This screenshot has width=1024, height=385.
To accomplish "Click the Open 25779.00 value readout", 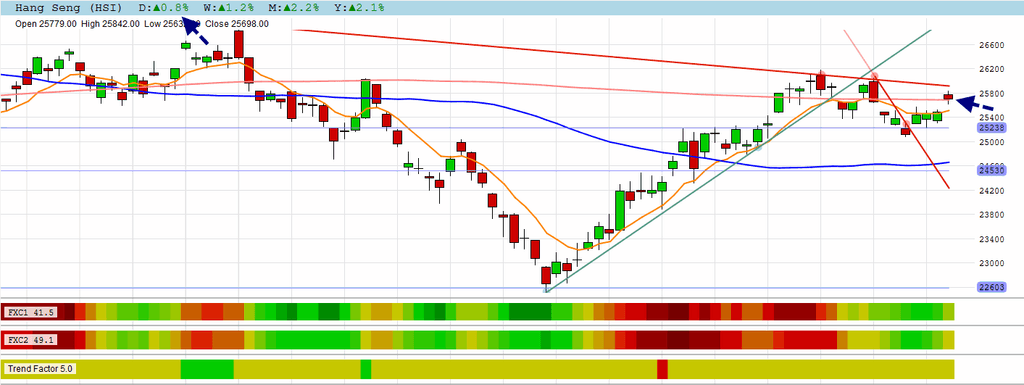I will 46,23.
